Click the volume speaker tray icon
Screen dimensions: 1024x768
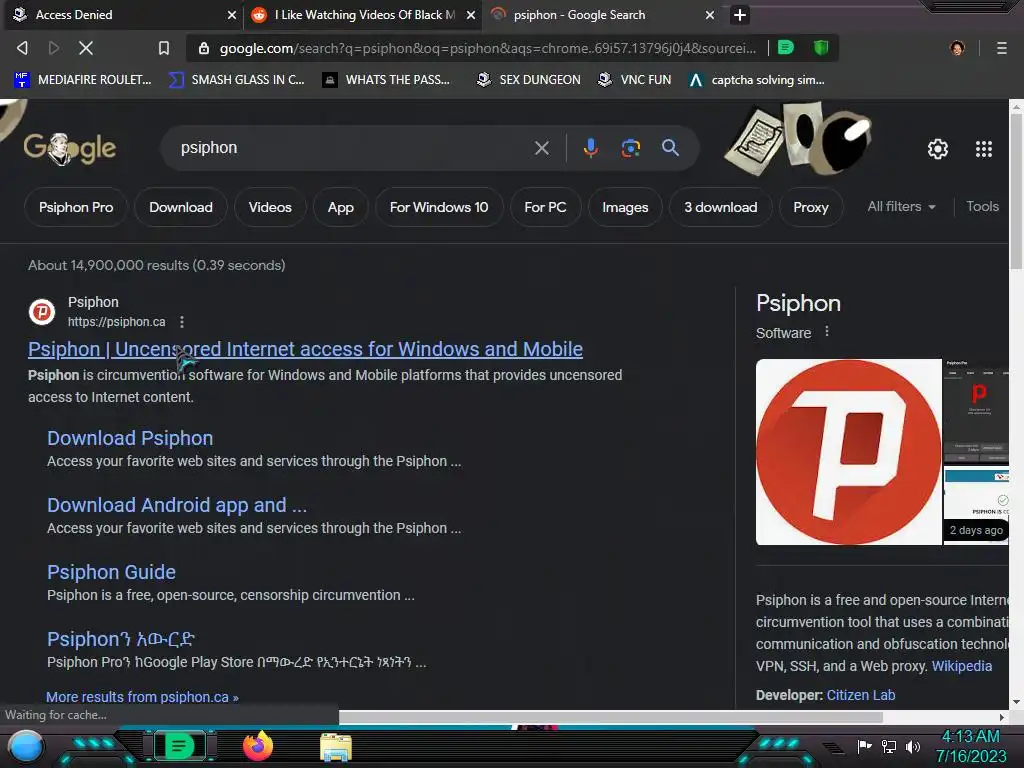coord(913,746)
